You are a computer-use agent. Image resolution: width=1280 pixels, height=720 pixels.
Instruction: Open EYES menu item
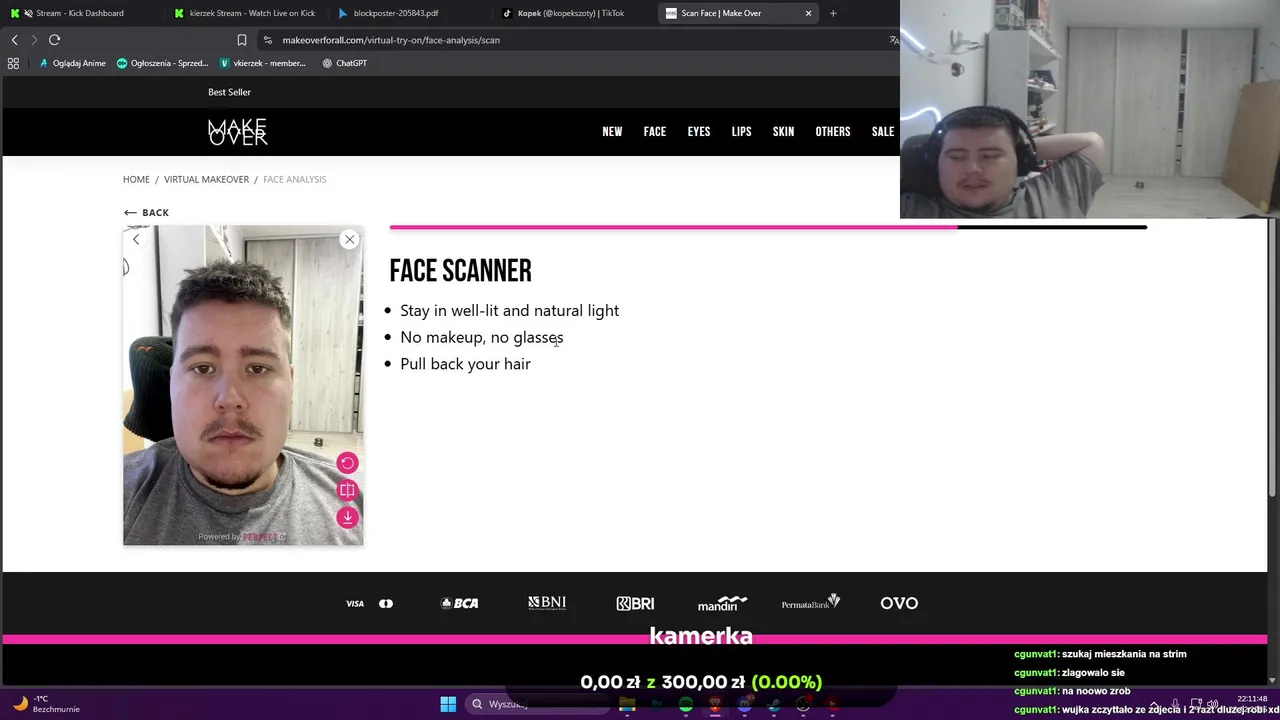(699, 132)
